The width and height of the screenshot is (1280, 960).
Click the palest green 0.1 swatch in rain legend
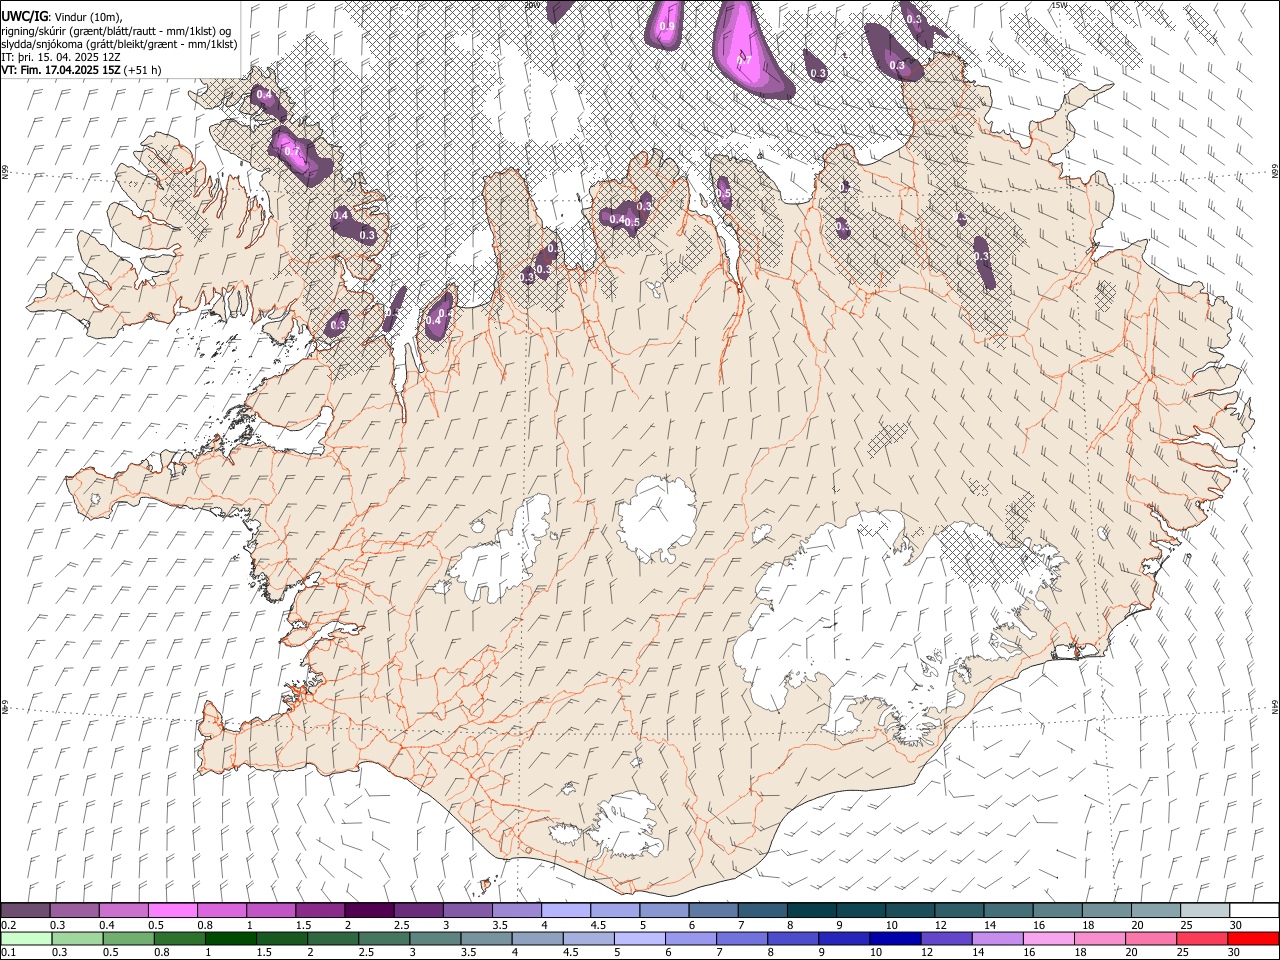point(25,938)
